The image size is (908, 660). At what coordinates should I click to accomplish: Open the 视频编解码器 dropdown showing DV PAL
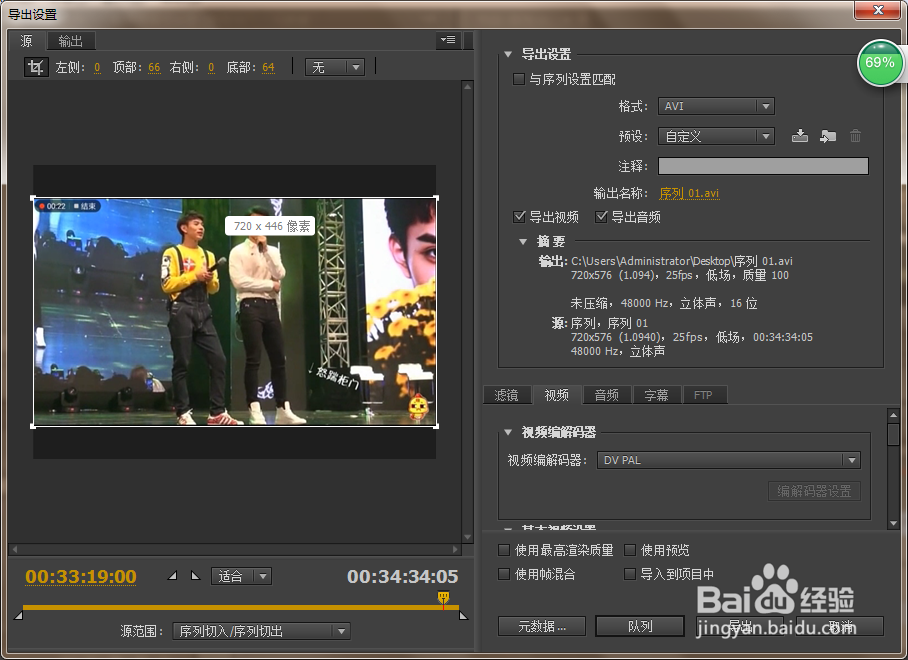pyautogui.click(x=729, y=460)
